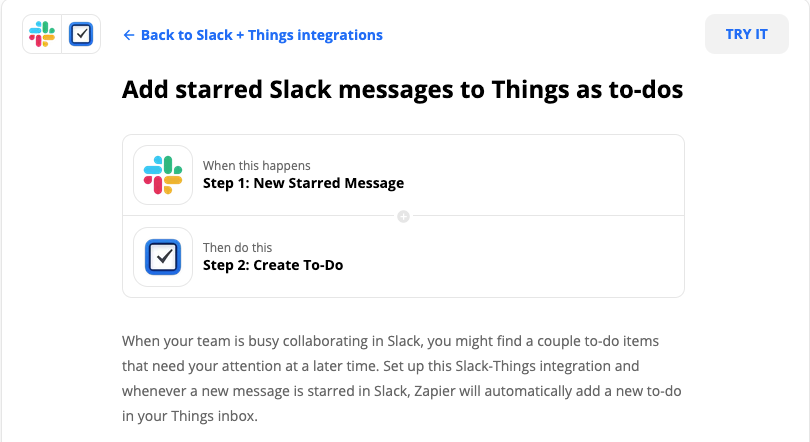The image size is (810, 442).
Task: Click the Things icon in Step 2
Action: click(x=163, y=257)
